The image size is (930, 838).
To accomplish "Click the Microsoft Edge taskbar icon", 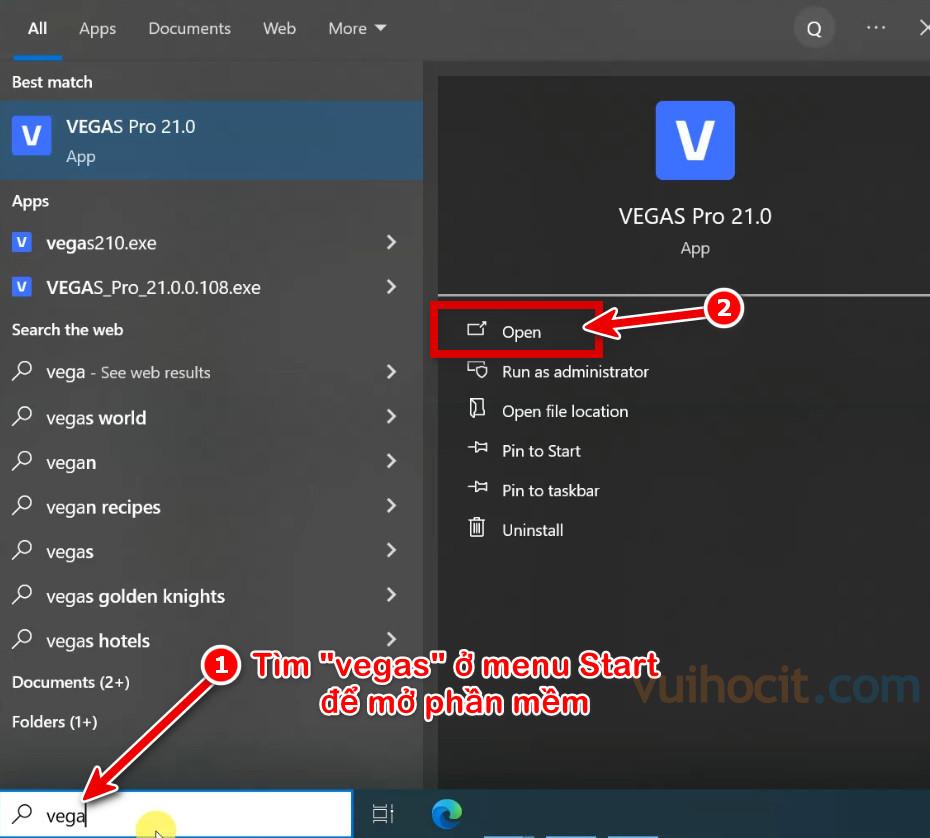I will [446, 814].
